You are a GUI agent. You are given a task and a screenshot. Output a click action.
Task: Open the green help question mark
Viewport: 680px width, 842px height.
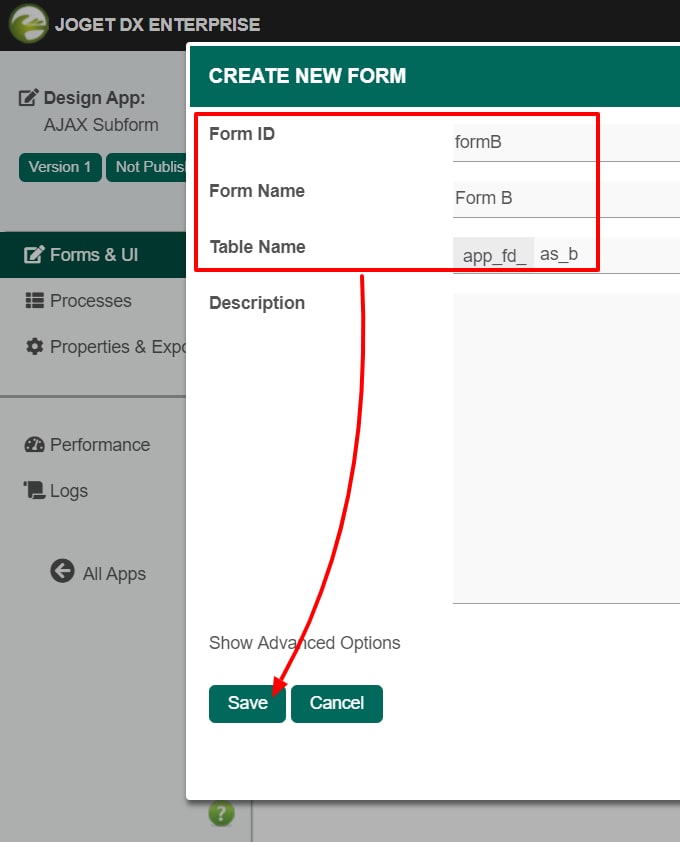pos(221,814)
